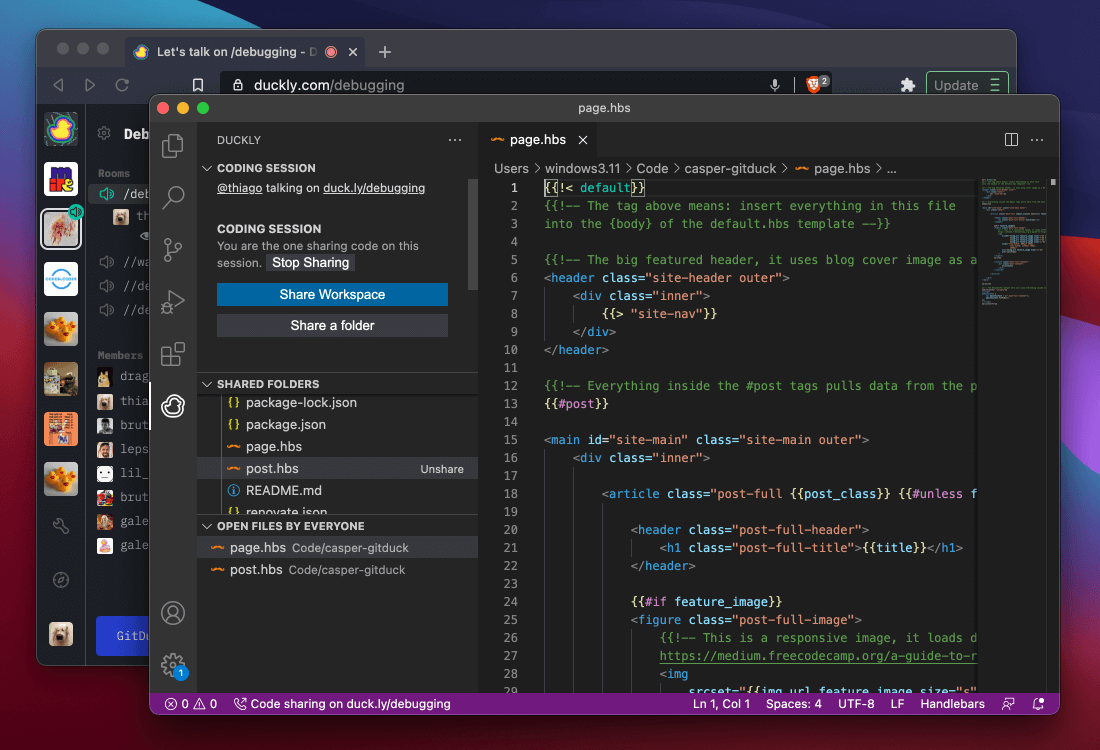This screenshot has height=750, width=1100.
Task: Click the compass explore icon in web sidebar
Action: 61,580
